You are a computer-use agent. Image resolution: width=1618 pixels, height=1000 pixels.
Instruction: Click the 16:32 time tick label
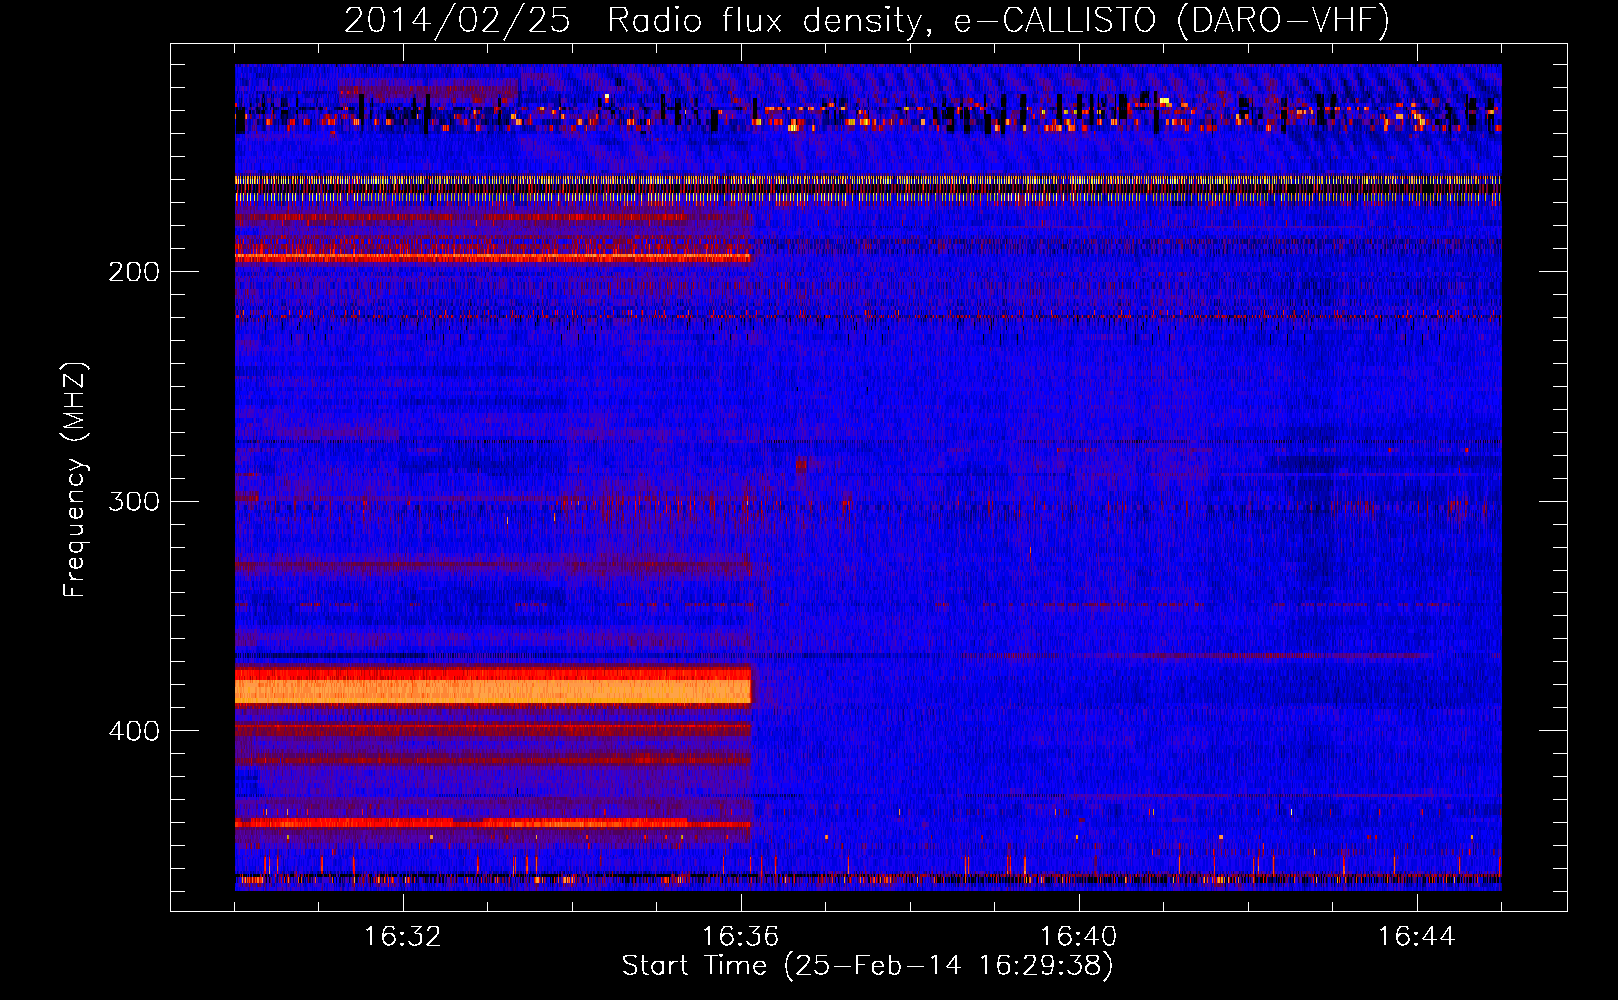[402, 937]
